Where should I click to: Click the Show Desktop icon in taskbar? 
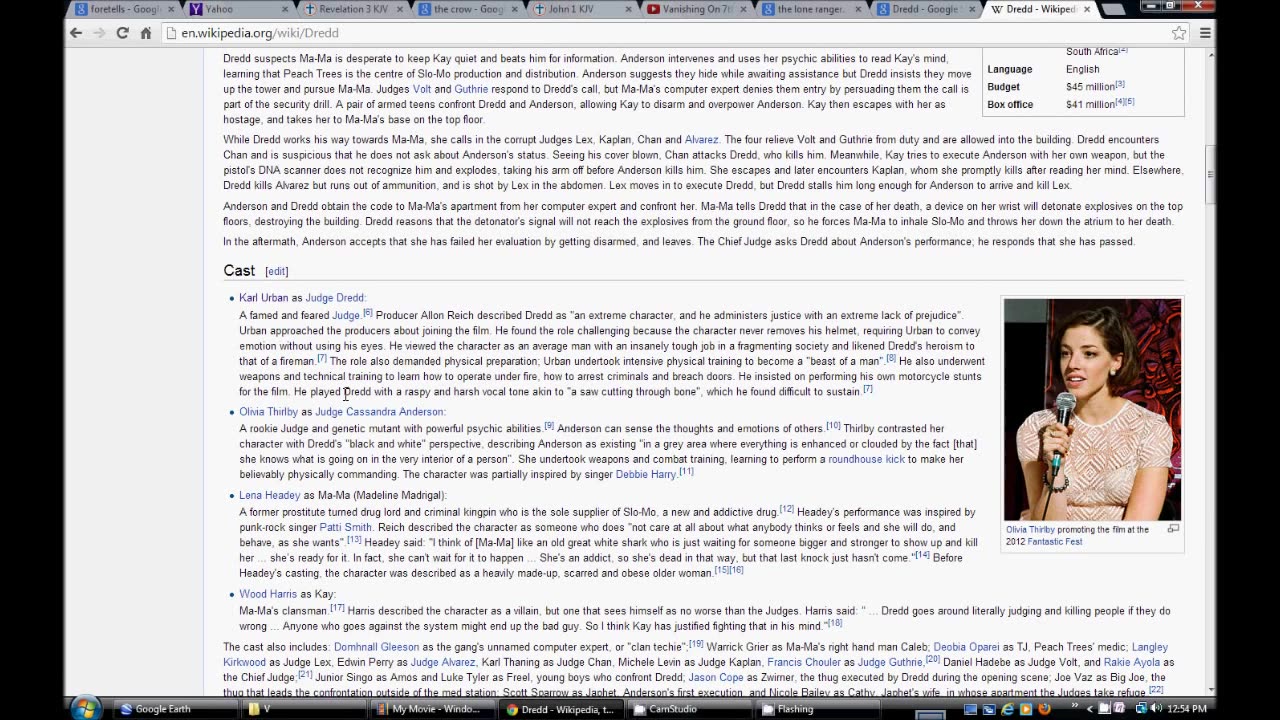(970, 709)
